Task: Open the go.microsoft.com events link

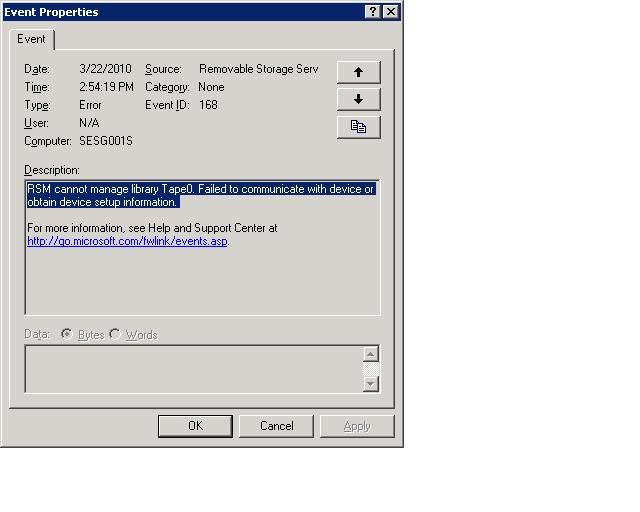Action: [x=127, y=241]
